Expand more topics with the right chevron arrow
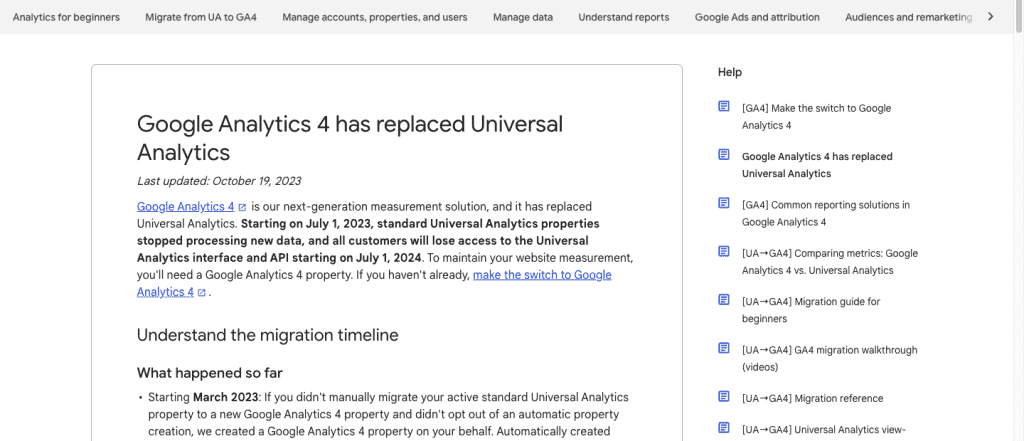Screen dimensions: 1024x441 [991, 17]
